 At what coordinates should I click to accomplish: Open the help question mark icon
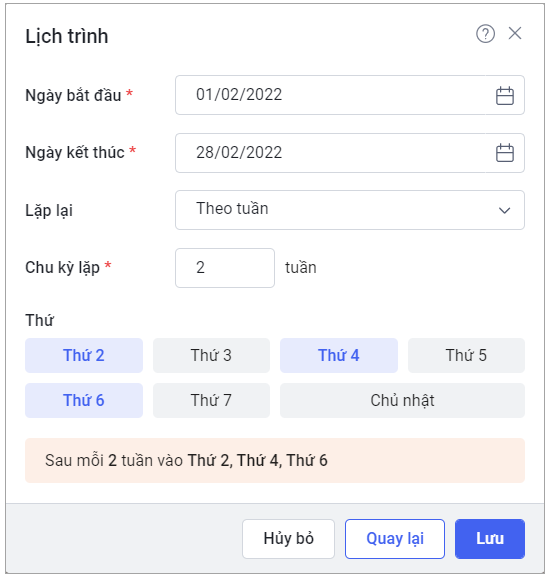pyautogui.click(x=485, y=34)
